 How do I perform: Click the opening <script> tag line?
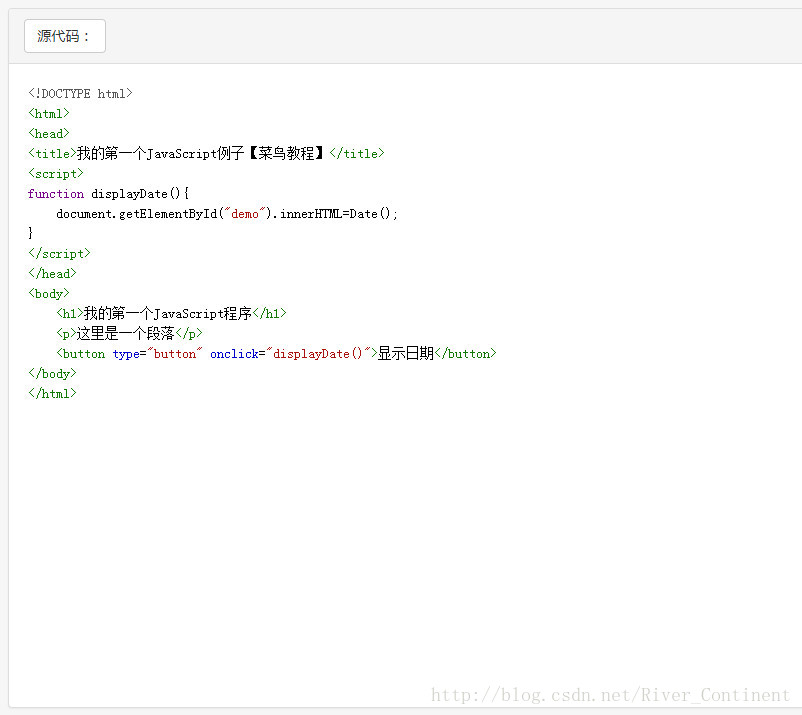click(x=56, y=173)
